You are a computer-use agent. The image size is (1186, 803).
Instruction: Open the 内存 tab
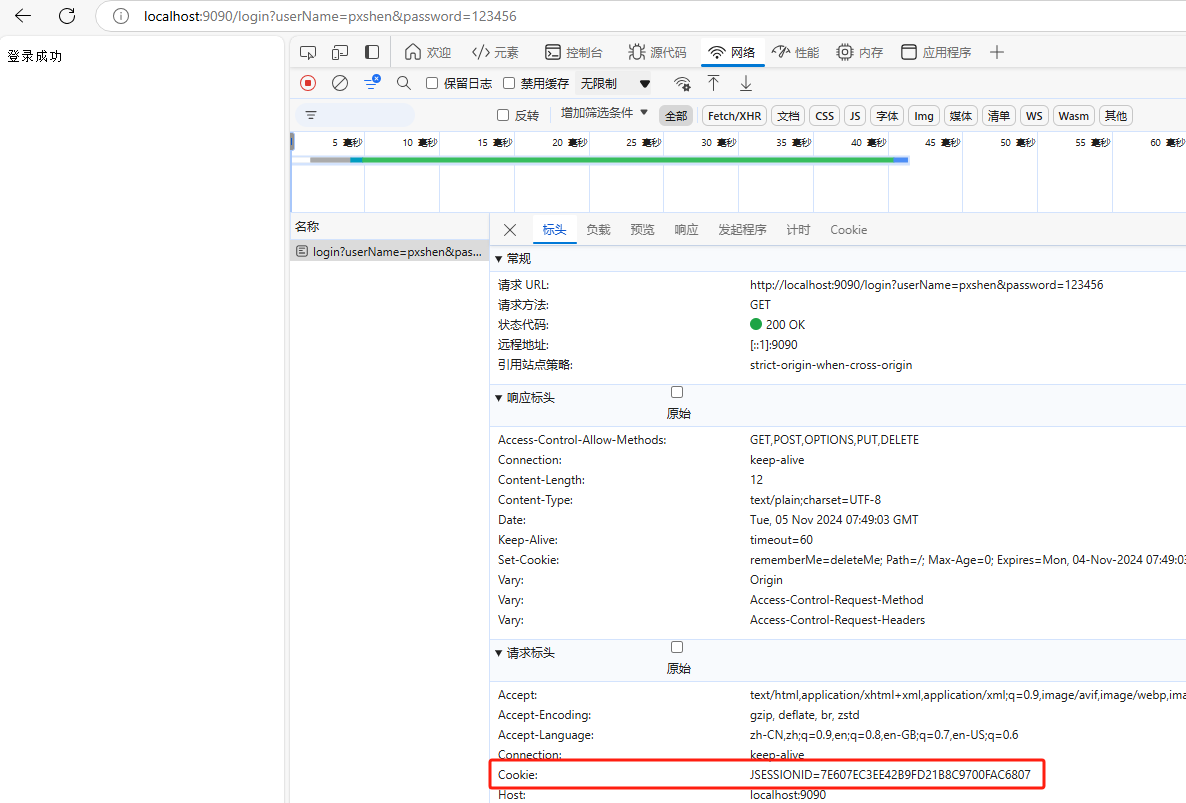860,52
